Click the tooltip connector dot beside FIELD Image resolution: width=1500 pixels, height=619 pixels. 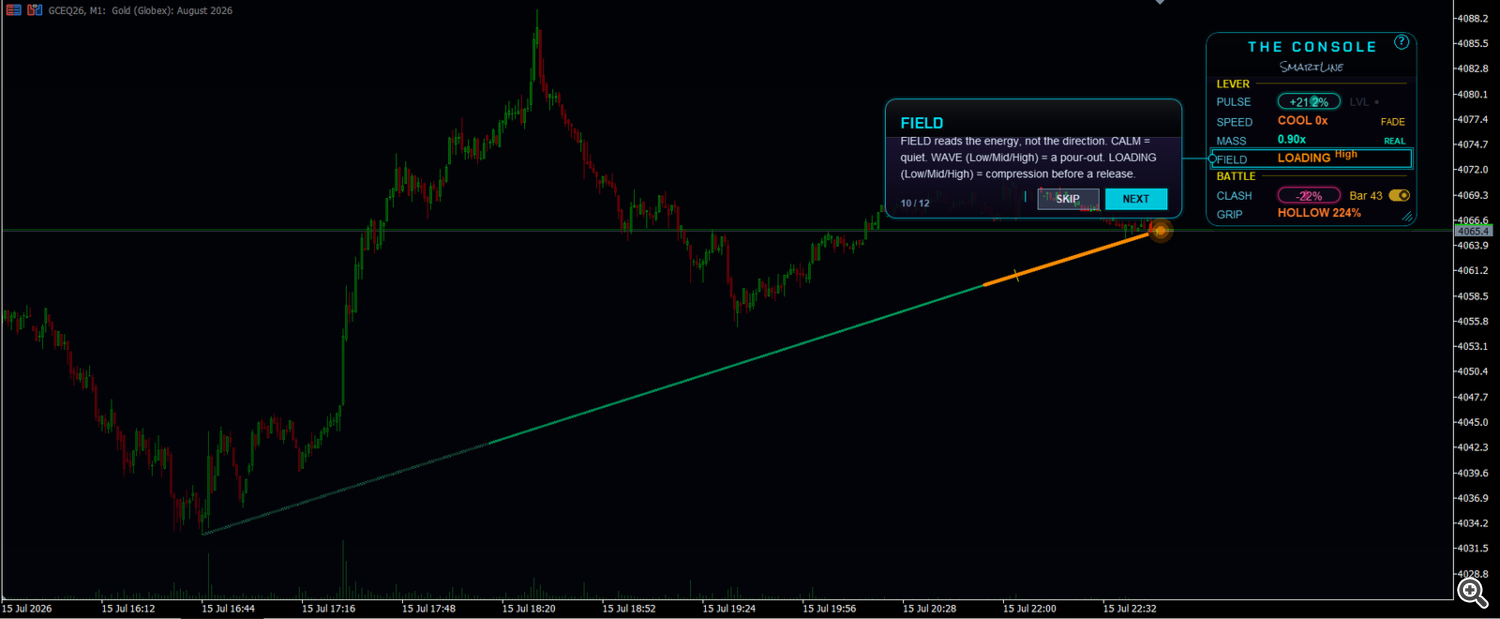pos(1212,159)
